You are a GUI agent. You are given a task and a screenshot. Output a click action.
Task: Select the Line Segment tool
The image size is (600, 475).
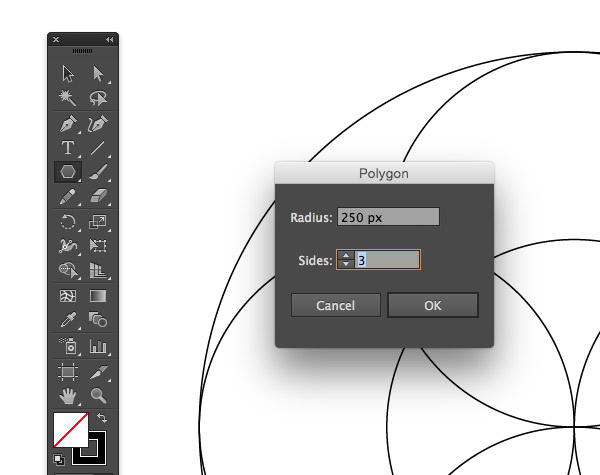click(98, 148)
